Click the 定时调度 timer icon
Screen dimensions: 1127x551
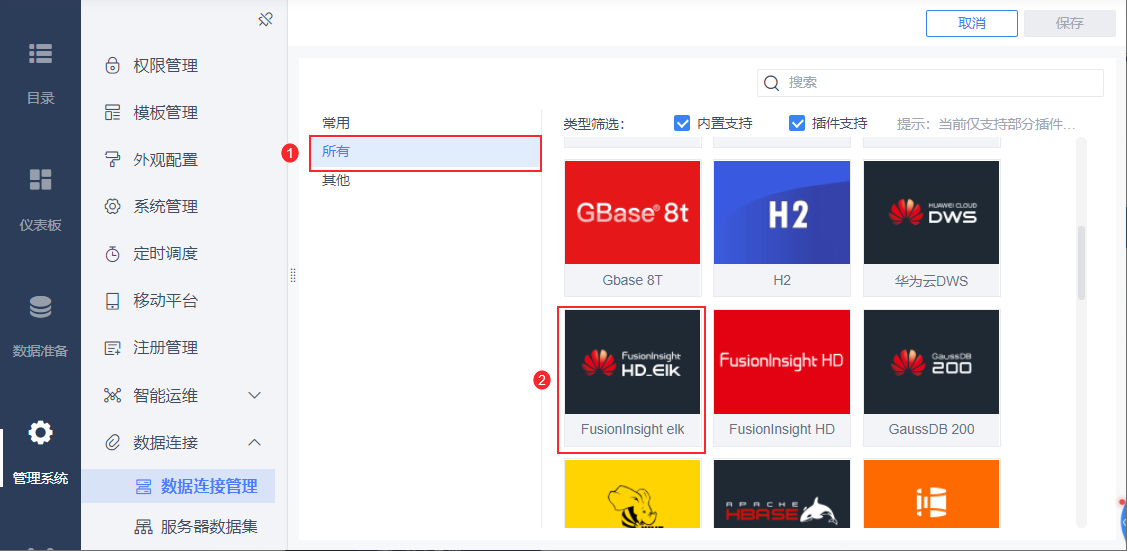coord(112,254)
